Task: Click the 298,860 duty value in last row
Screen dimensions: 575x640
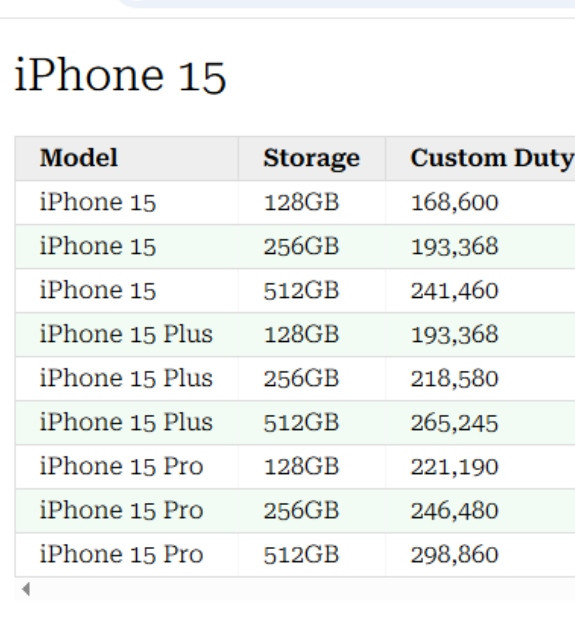Action: pos(455,555)
